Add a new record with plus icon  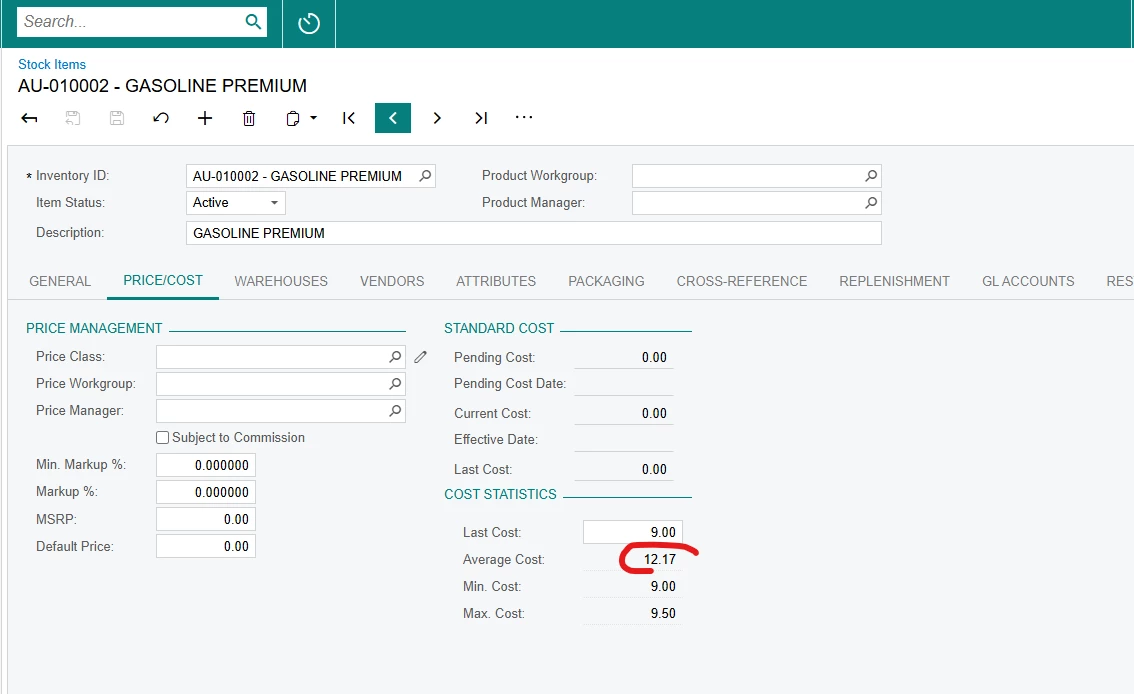click(x=205, y=118)
